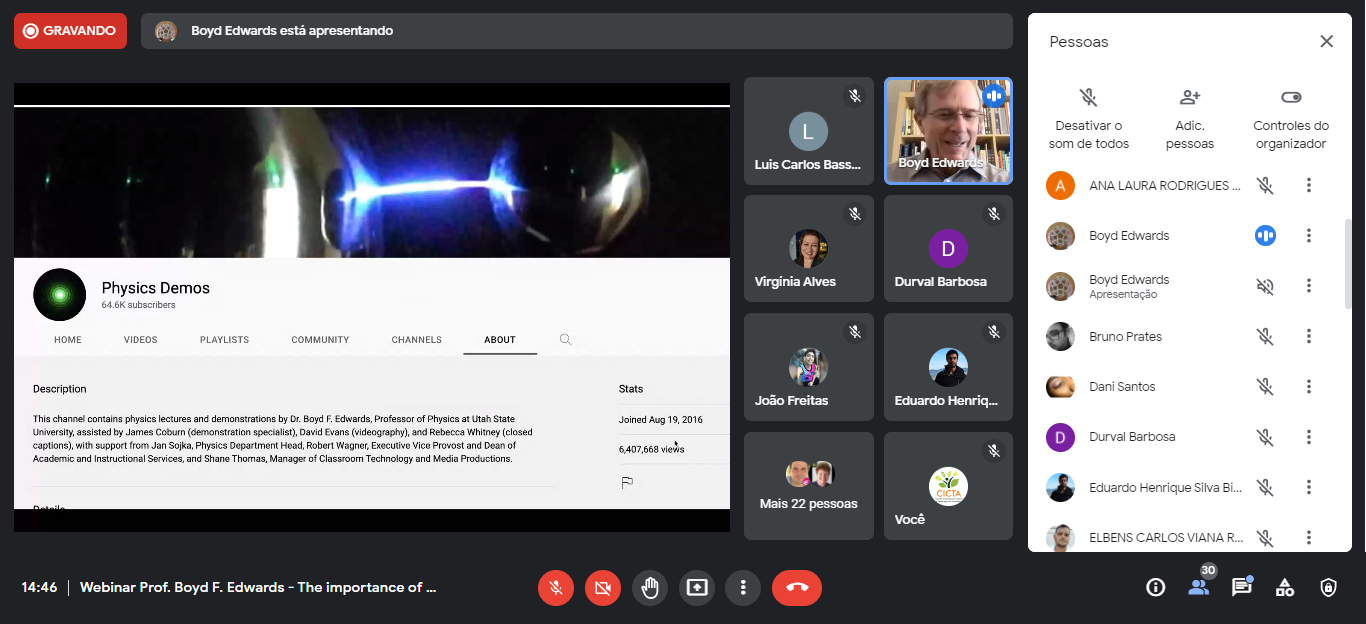Toggle the camera in the bottom toolbar

point(602,588)
